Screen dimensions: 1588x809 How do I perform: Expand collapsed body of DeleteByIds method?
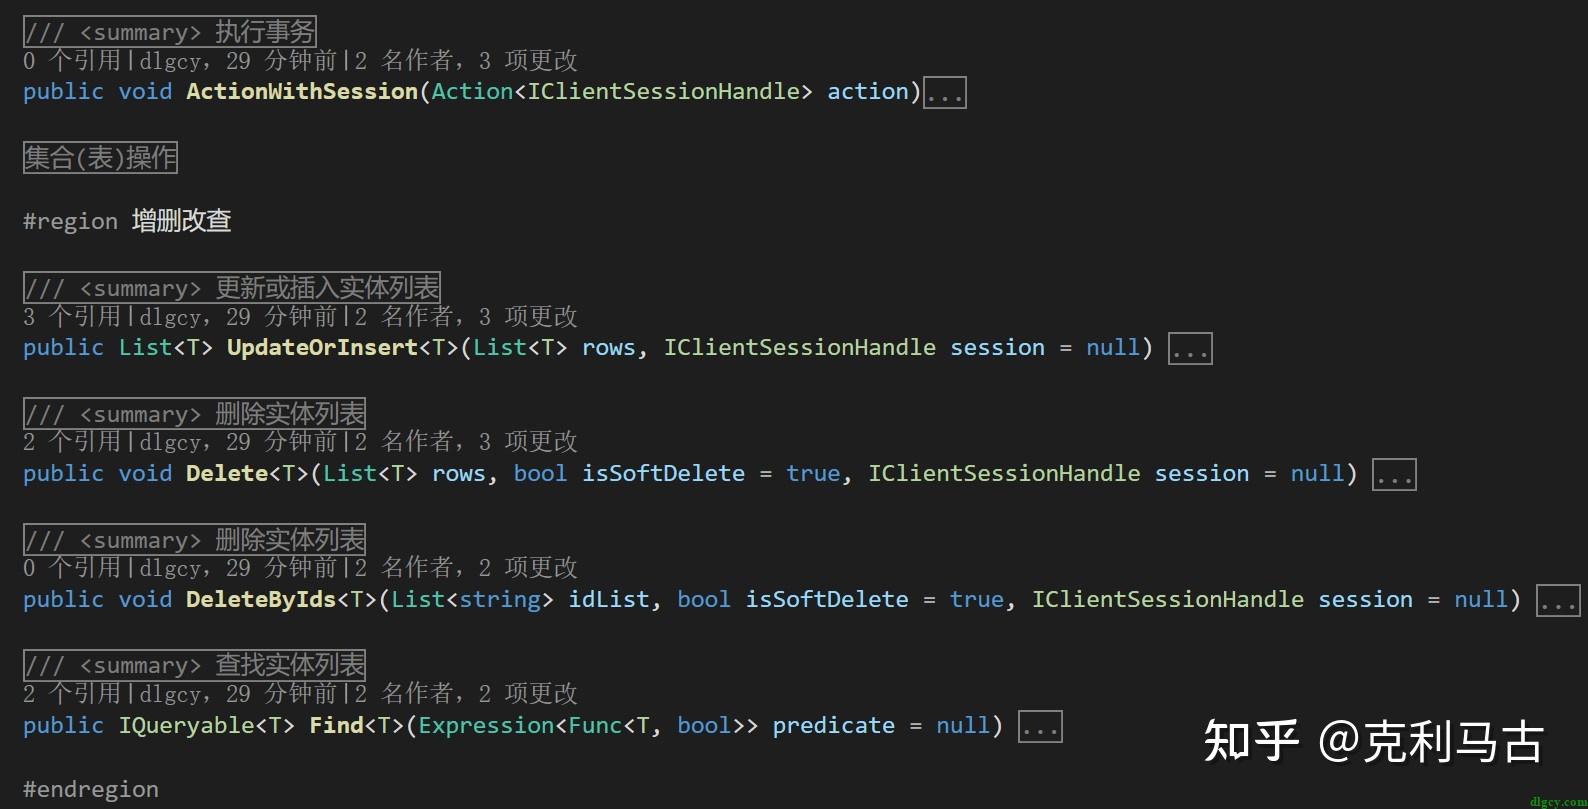click(x=1557, y=601)
